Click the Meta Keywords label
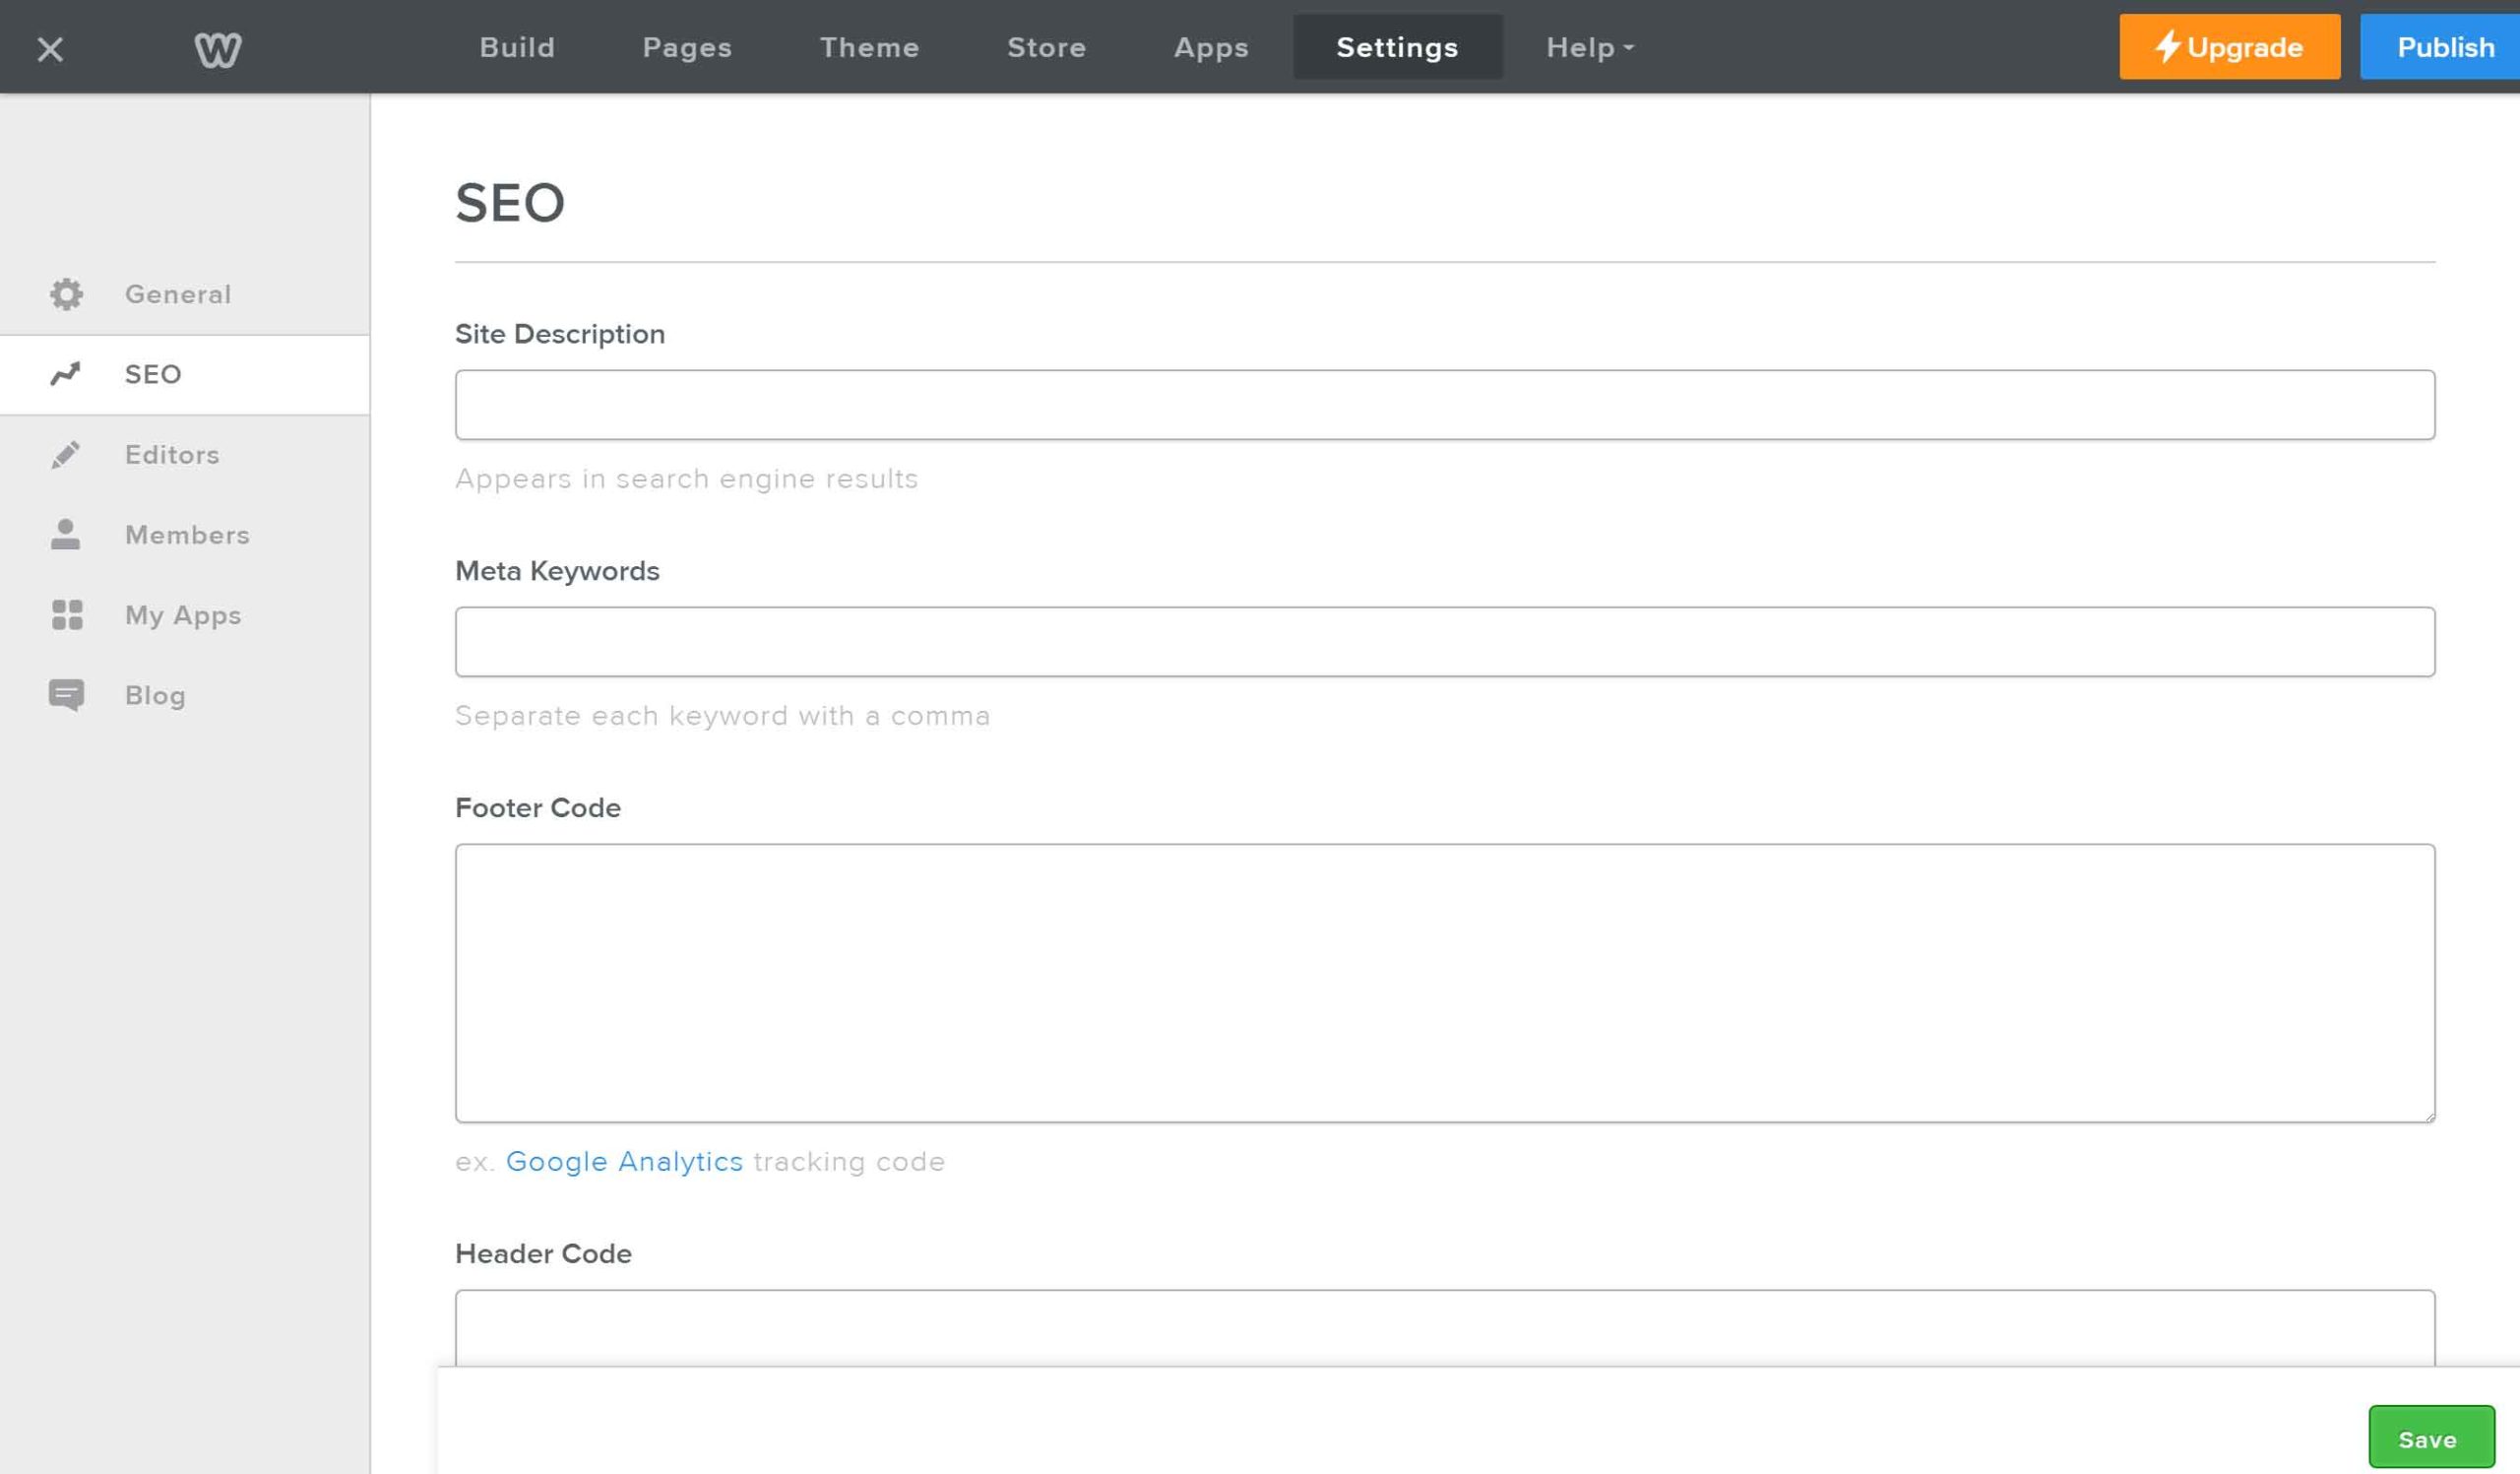2520x1474 pixels. point(557,571)
